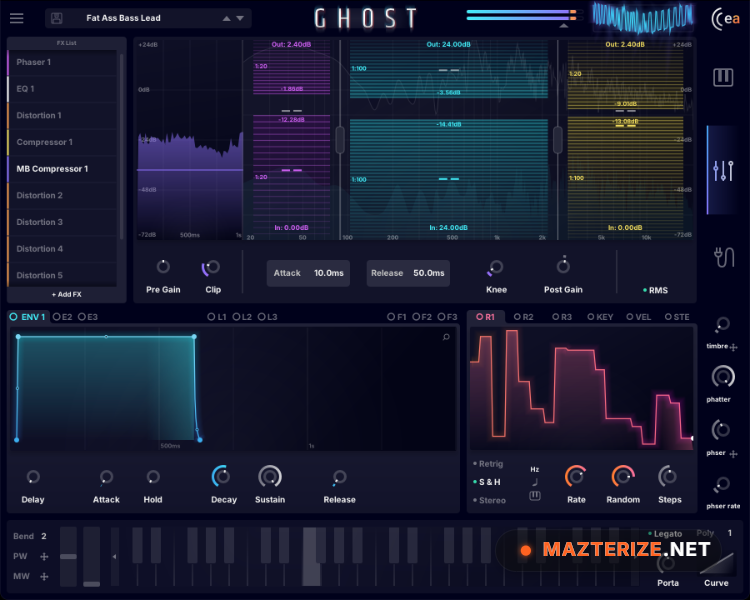Select the L3 LFO tab
The height and width of the screenshot is (600, 750).
(x=267, y=317)
